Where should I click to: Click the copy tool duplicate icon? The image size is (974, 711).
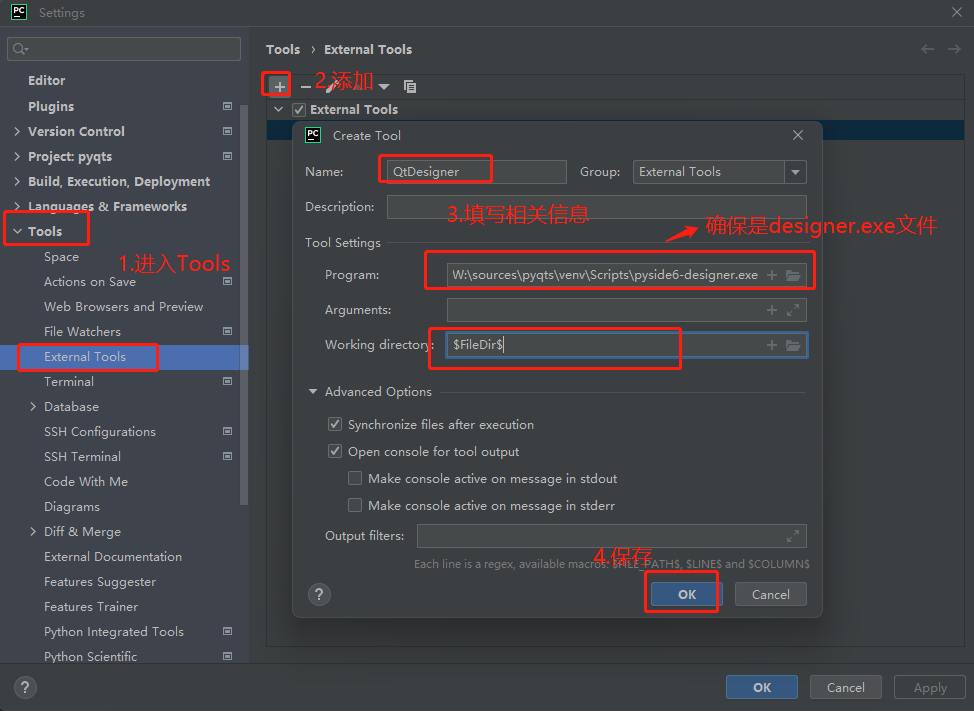pyautogui.click(x=410, y=86)
